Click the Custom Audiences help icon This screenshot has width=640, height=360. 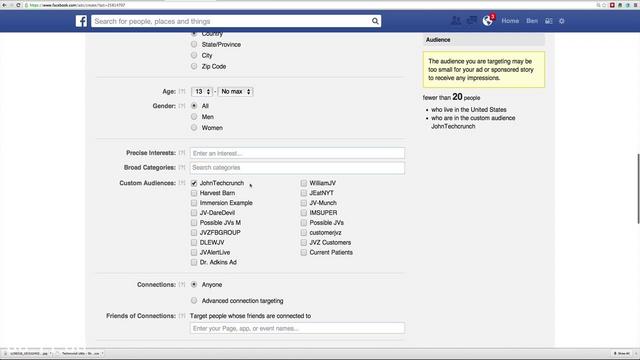(x=182, y=183)
